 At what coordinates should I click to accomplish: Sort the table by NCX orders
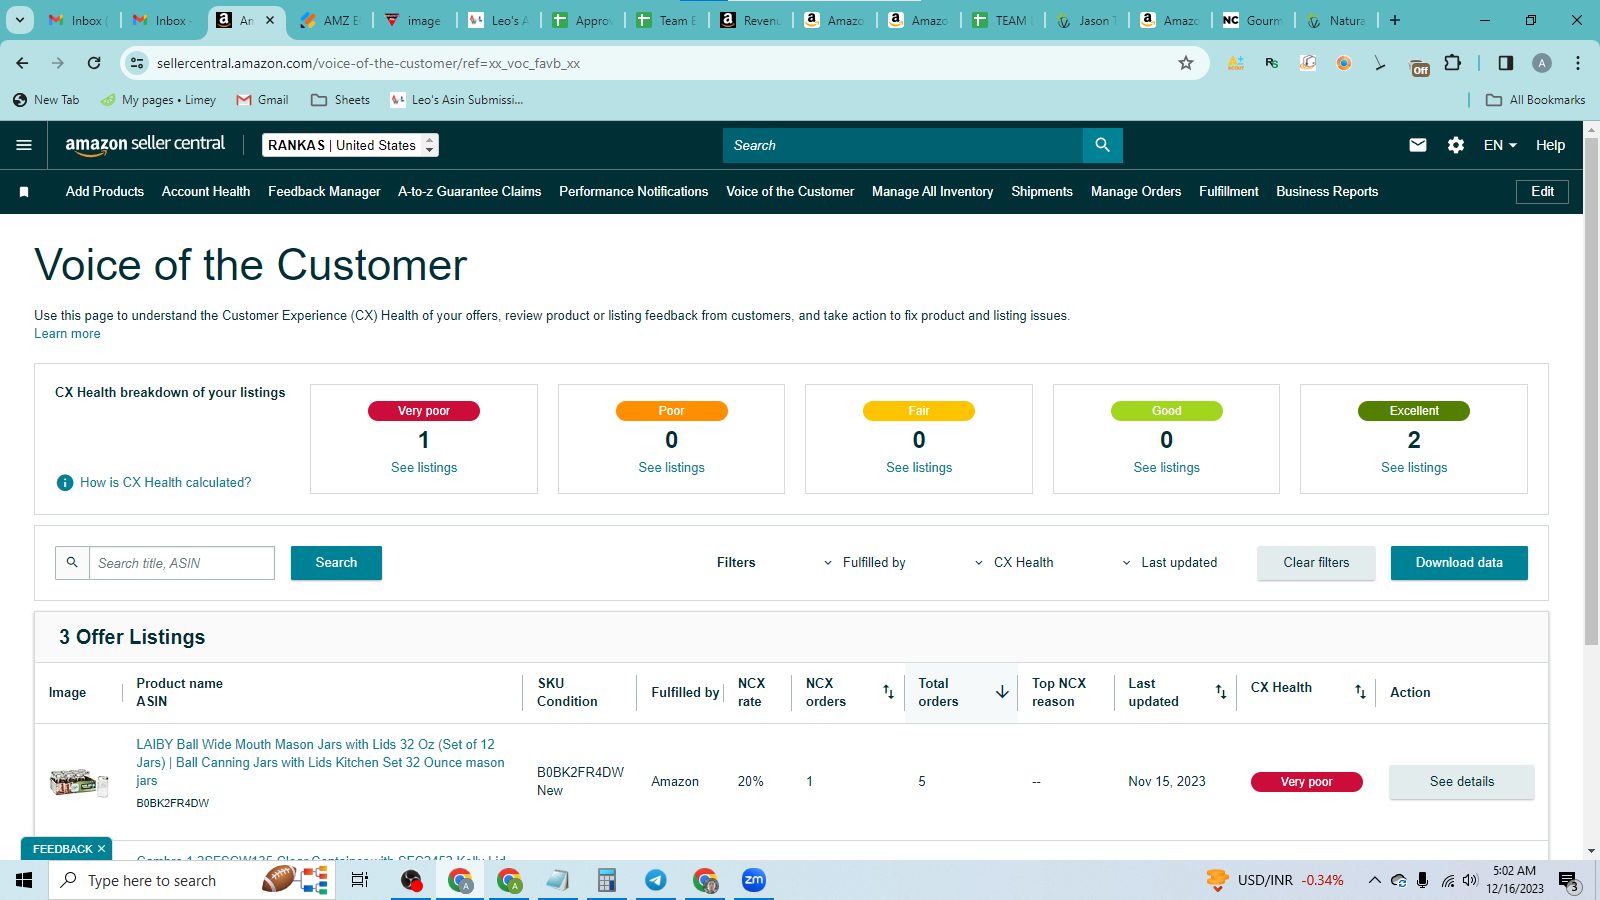pos(888,692)
